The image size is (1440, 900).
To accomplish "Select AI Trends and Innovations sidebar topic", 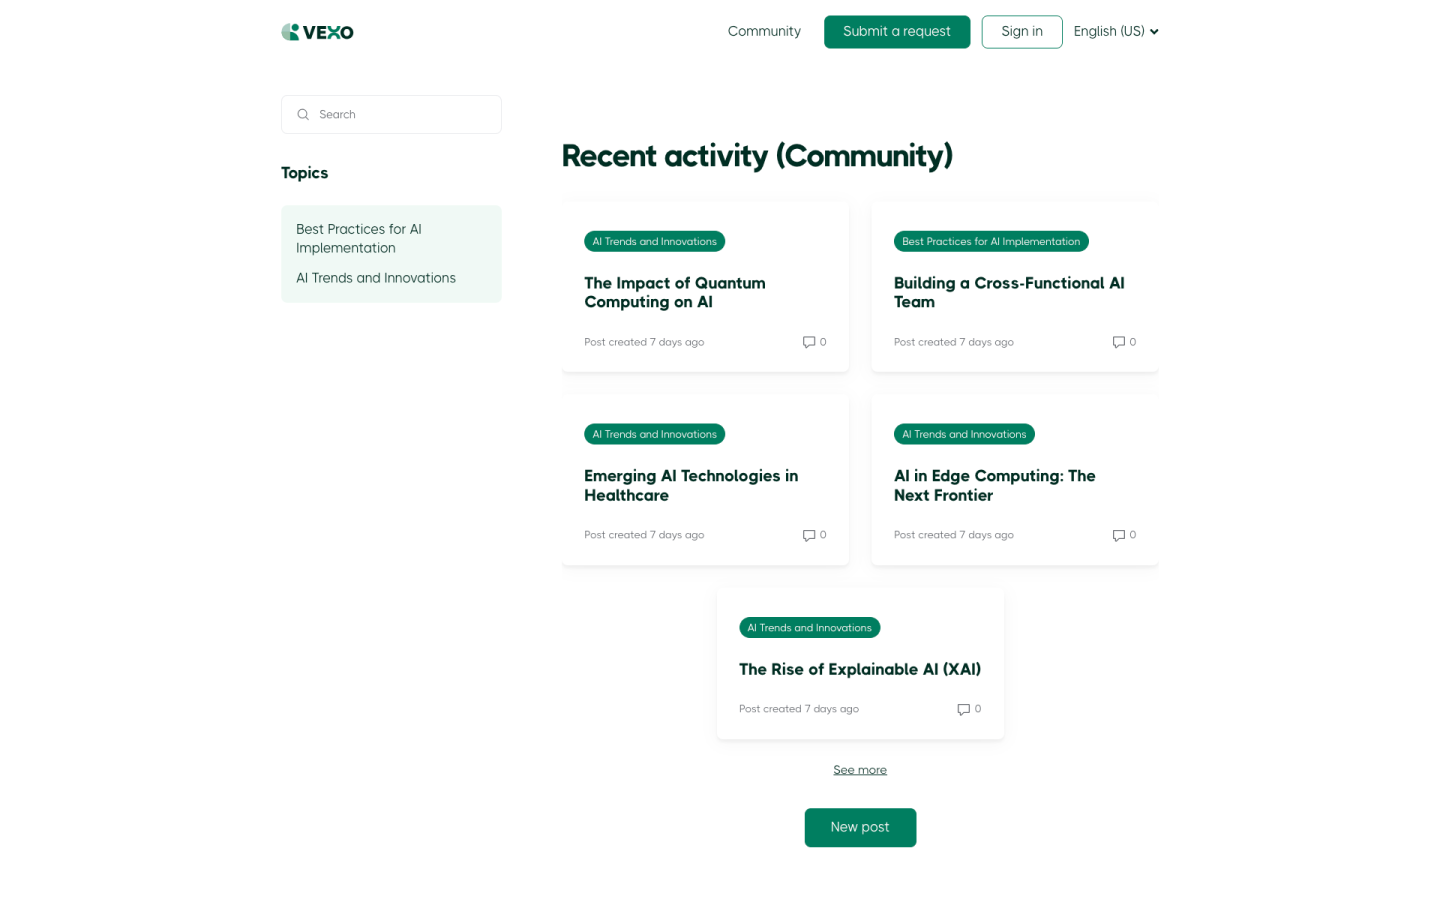I will point(376,278).
